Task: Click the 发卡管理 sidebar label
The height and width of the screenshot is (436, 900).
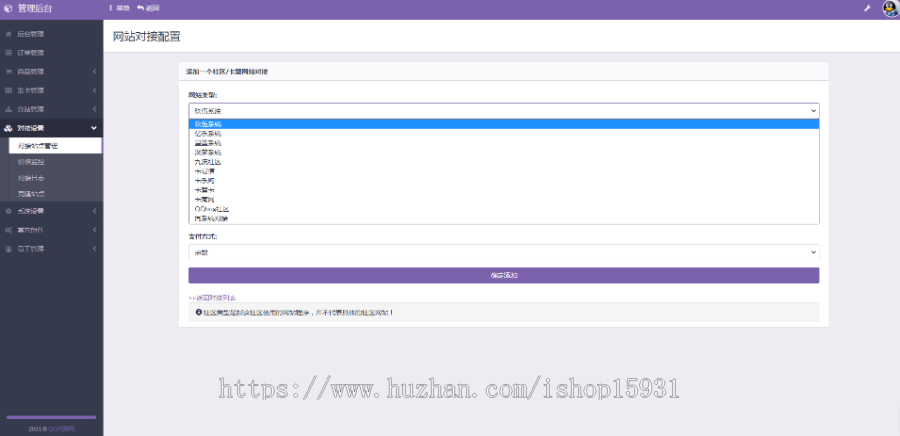Action: coord(30,91)
